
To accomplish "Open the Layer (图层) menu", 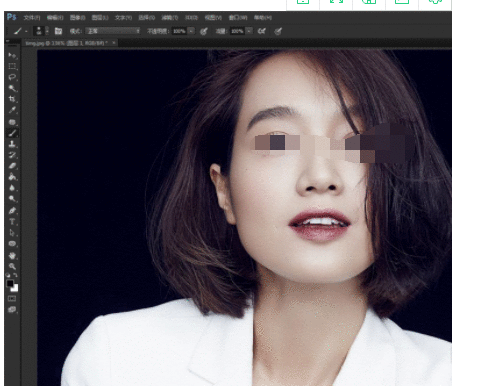I will (100, 18).
